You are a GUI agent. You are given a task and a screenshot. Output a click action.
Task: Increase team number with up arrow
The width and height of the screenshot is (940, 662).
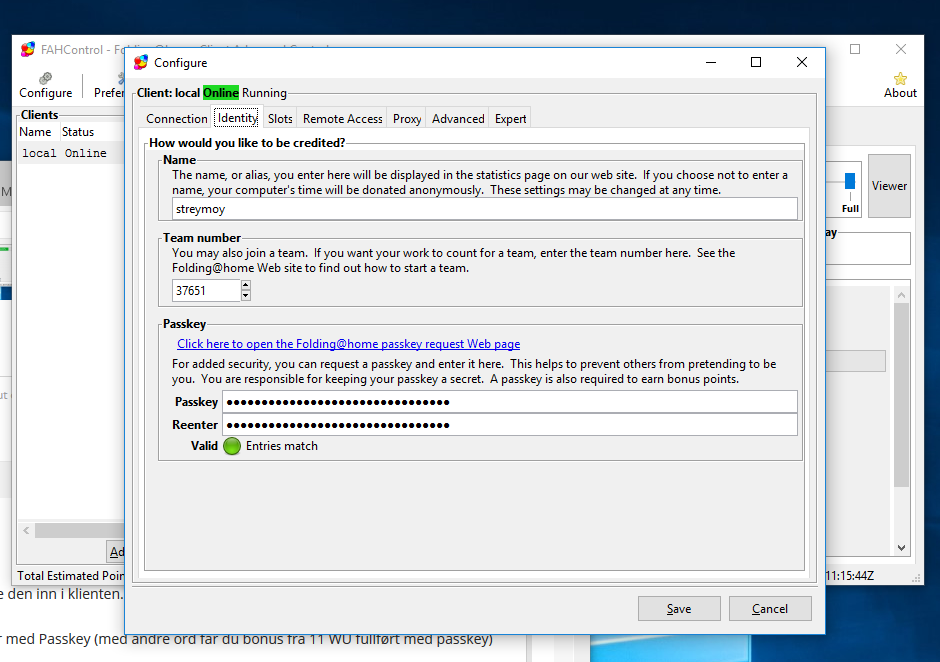[x=246, y=285]
